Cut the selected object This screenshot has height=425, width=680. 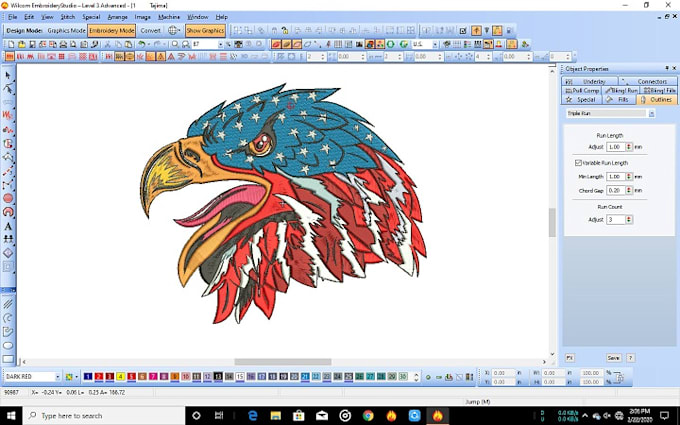pos(108,44)
